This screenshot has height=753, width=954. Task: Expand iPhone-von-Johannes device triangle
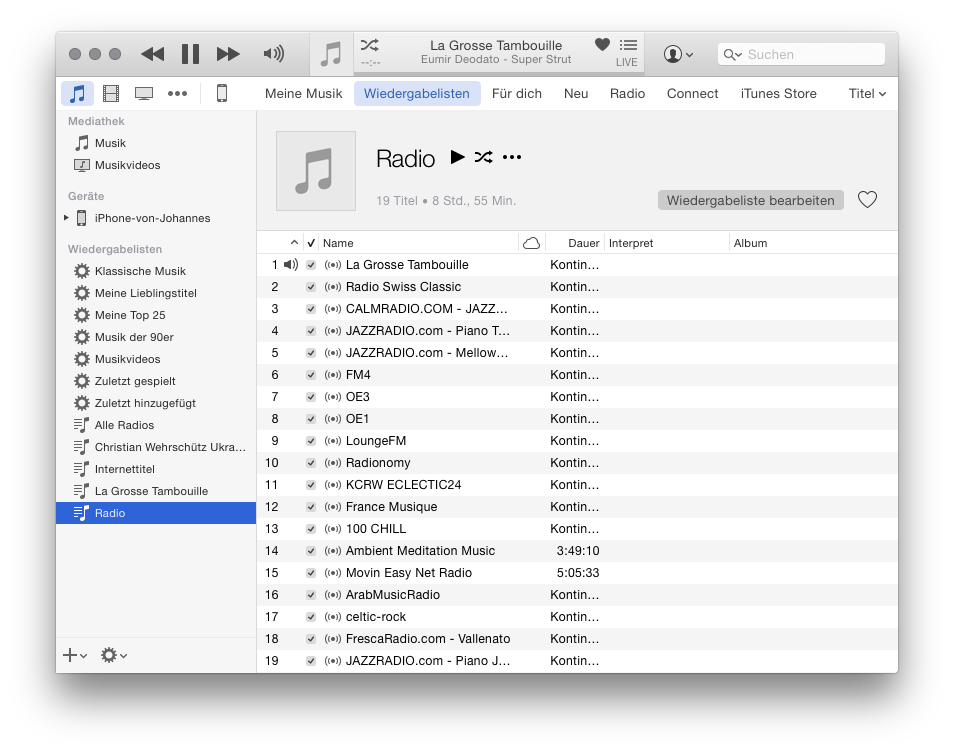coord(66,218)
